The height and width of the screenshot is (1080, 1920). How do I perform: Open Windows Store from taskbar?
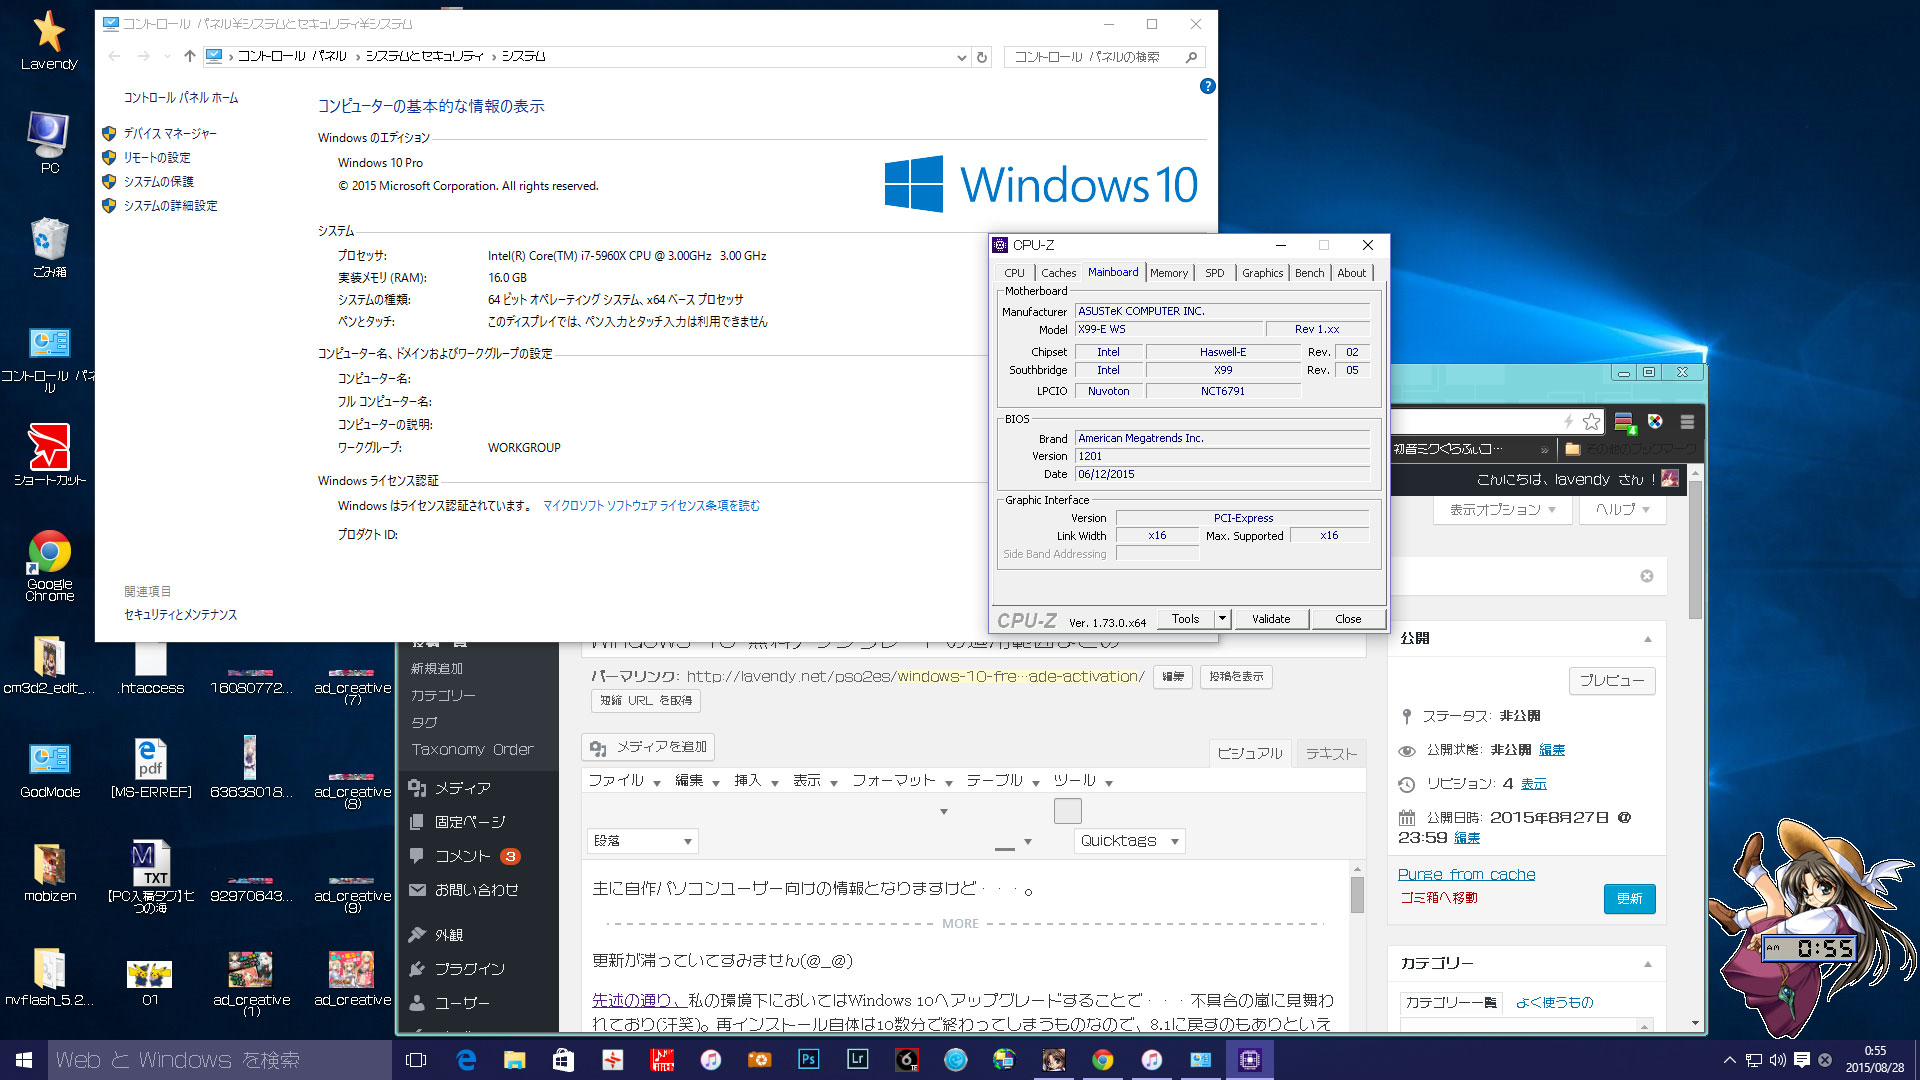pos(563,1060)
